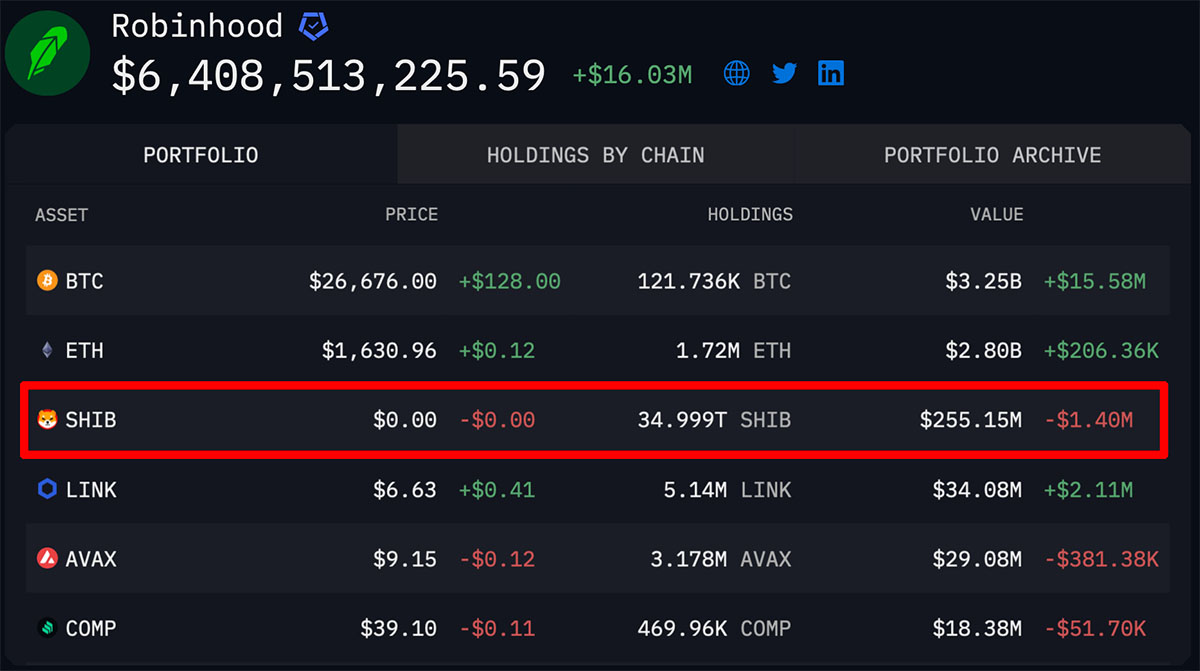This screenshot has height=671, width=1200.
Task: Click the holdings 121.736K BTC
Action: pos(714,282)
